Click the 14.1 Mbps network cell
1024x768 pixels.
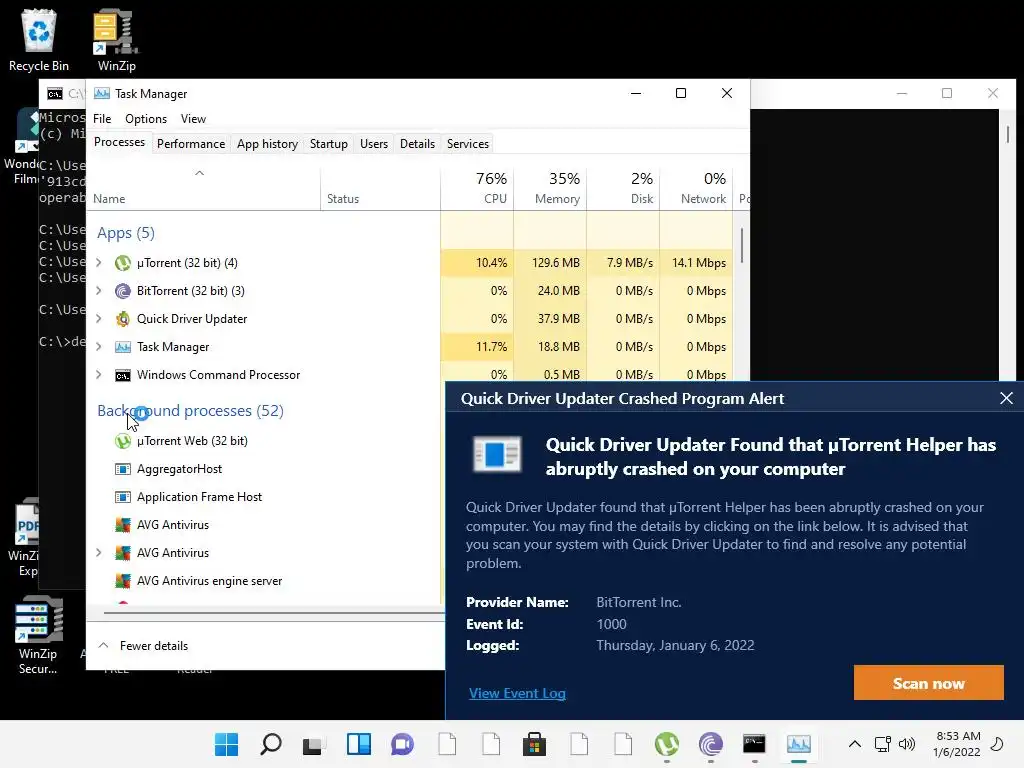click(x=697, y=263)
